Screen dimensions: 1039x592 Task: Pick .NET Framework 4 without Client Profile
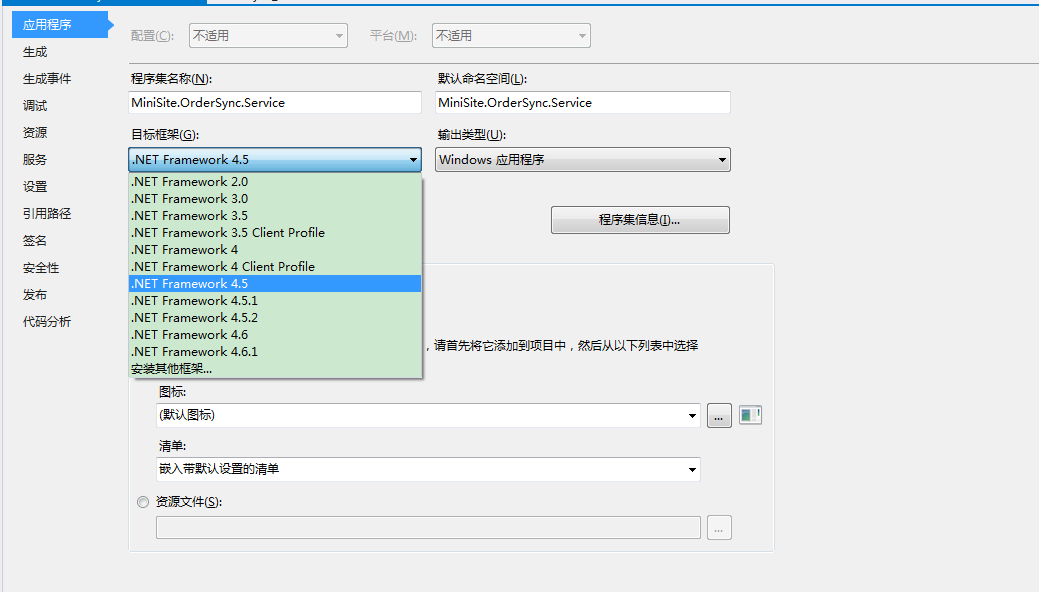[275, 250]
